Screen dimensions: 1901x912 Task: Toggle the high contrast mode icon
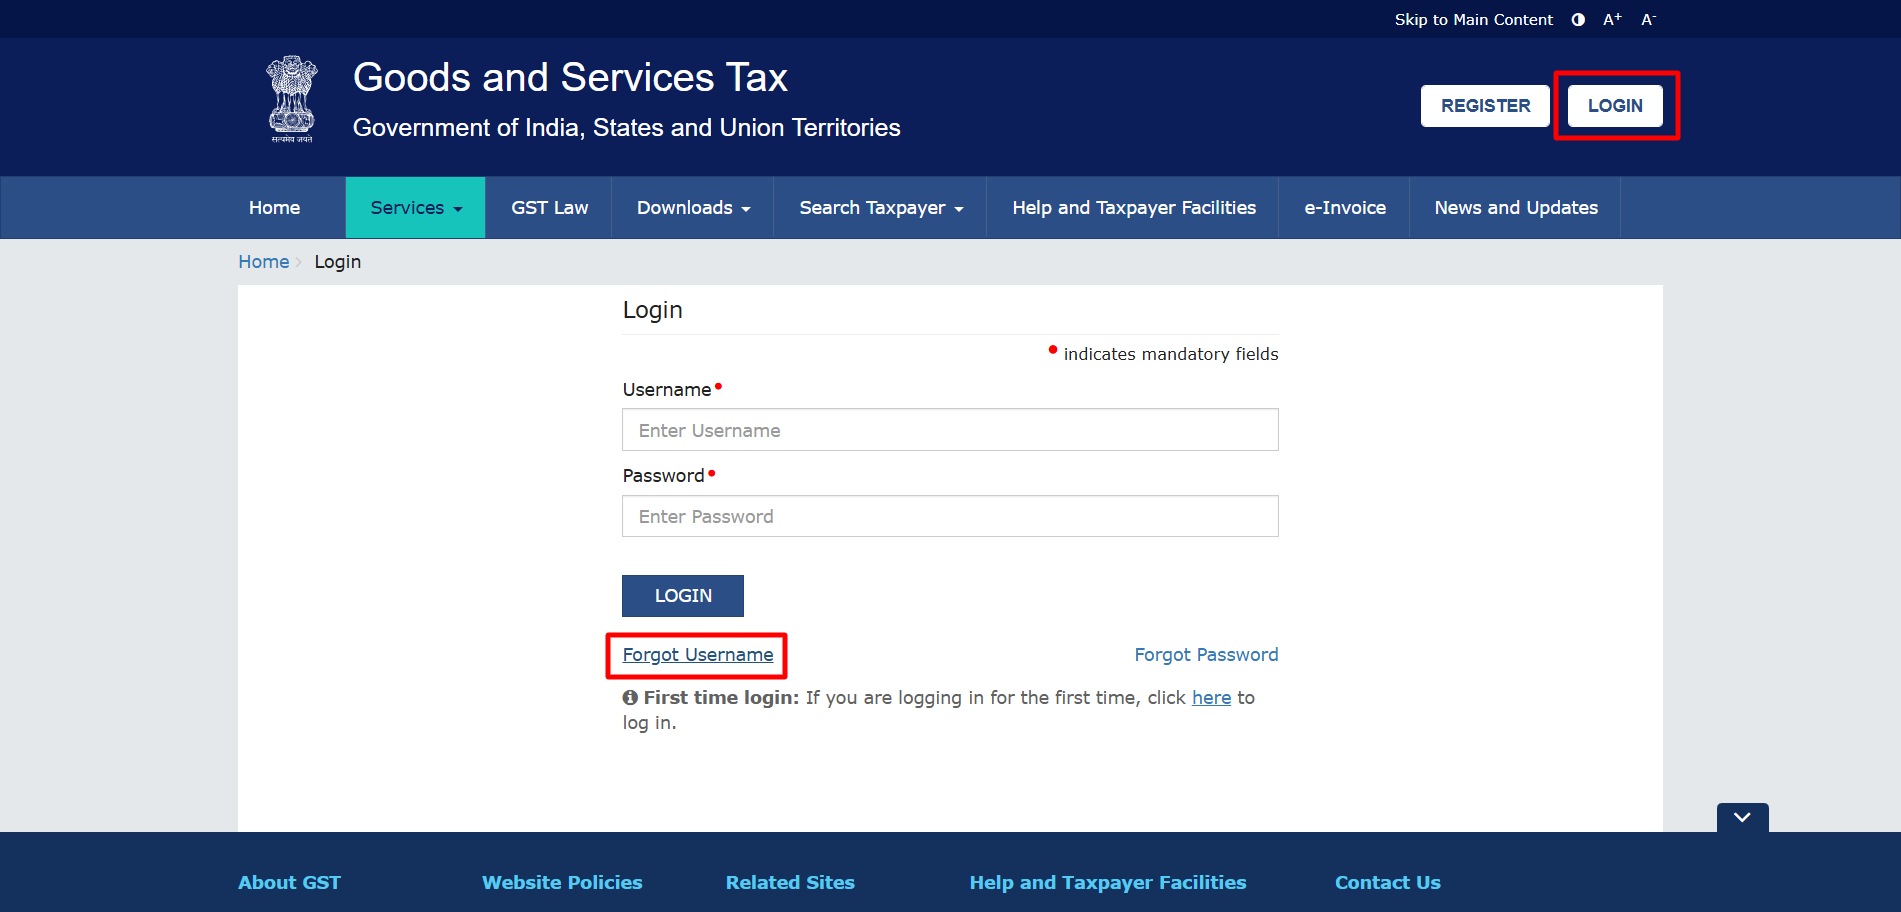click(1578, 20)
